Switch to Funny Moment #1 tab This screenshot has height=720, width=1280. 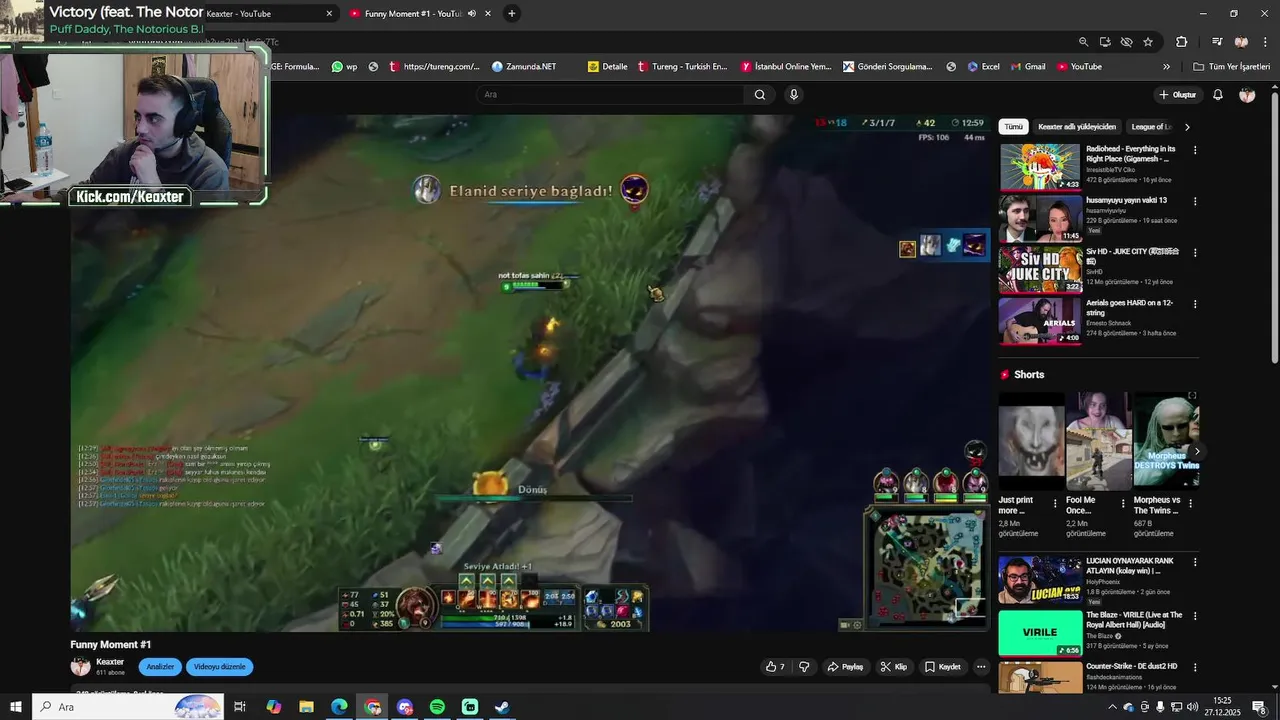pyautogui.click(x=411, y=14)
